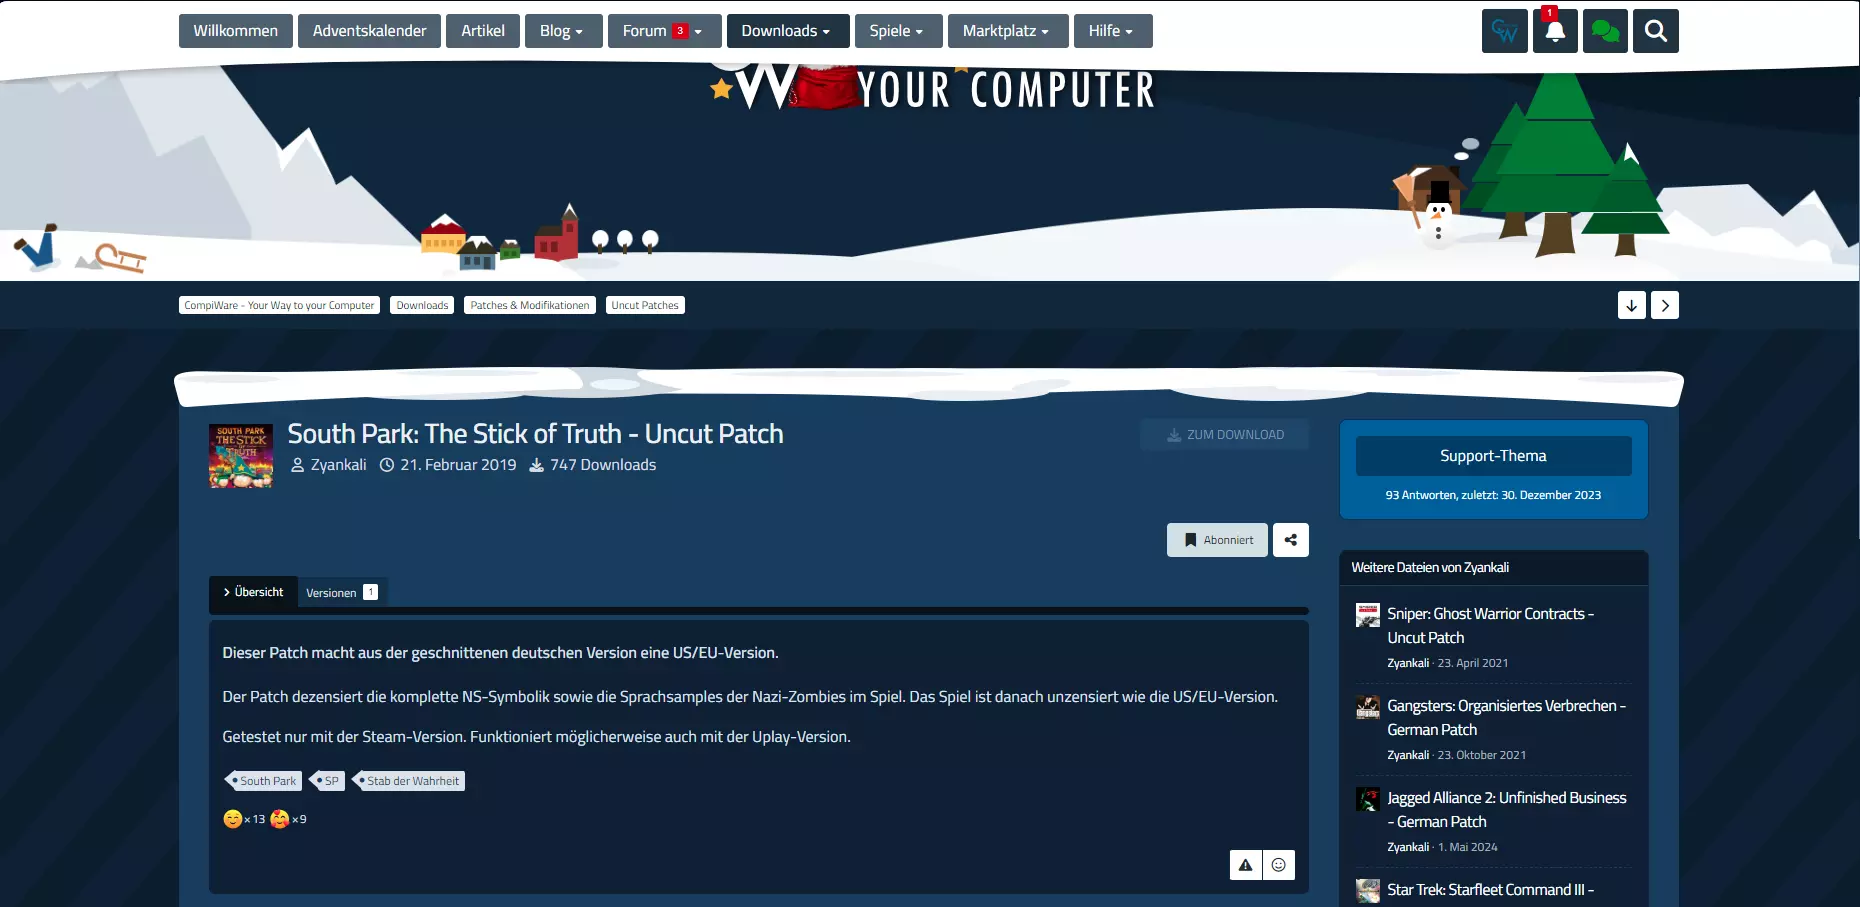Click the Uncut Patches breadcrumb
The image size is (1860, 907).
(x=645, y=305)
